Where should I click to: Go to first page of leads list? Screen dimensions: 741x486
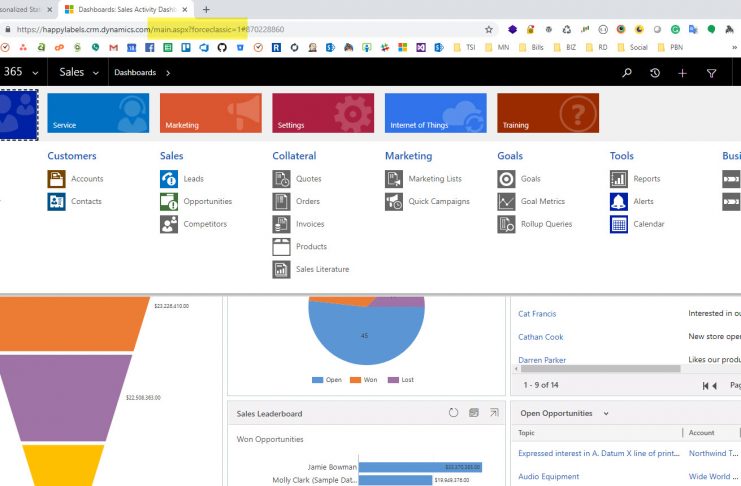click(705, 386)
